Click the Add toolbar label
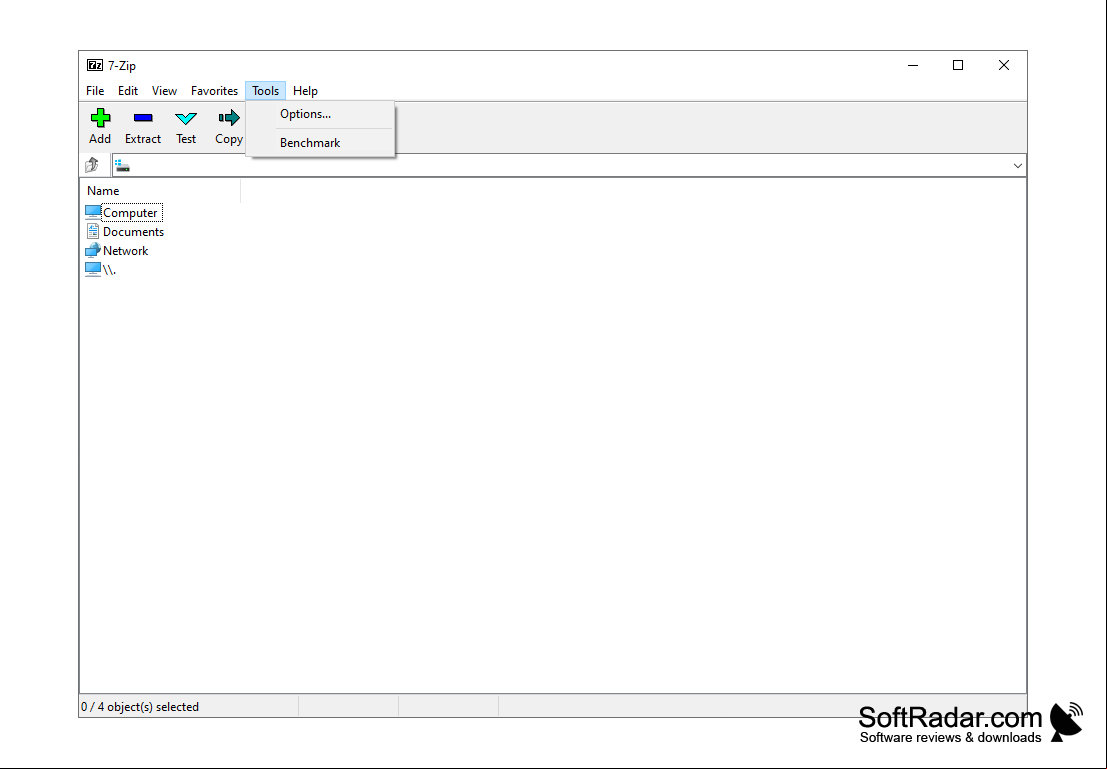 (100, 139)
